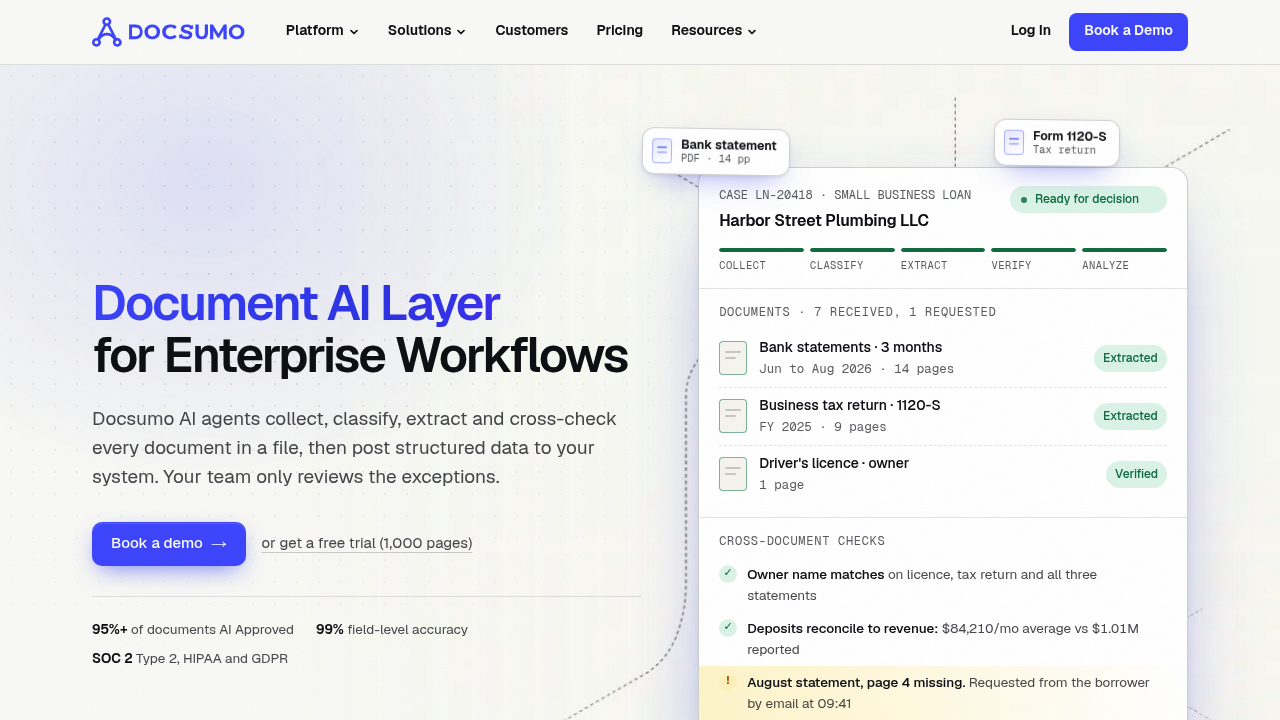Screen dimensions: 1280x720
Task: Click the Business tax return document icon
Action: point(733,416)
